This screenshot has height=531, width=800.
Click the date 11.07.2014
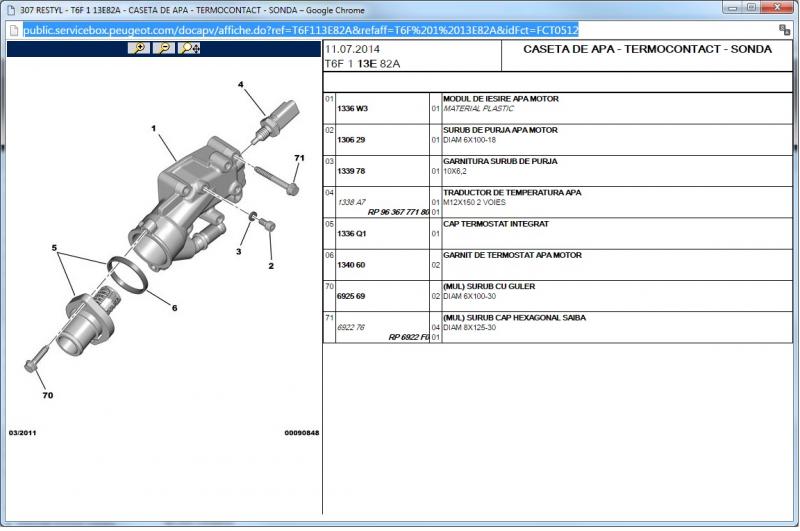pos(352,49)
